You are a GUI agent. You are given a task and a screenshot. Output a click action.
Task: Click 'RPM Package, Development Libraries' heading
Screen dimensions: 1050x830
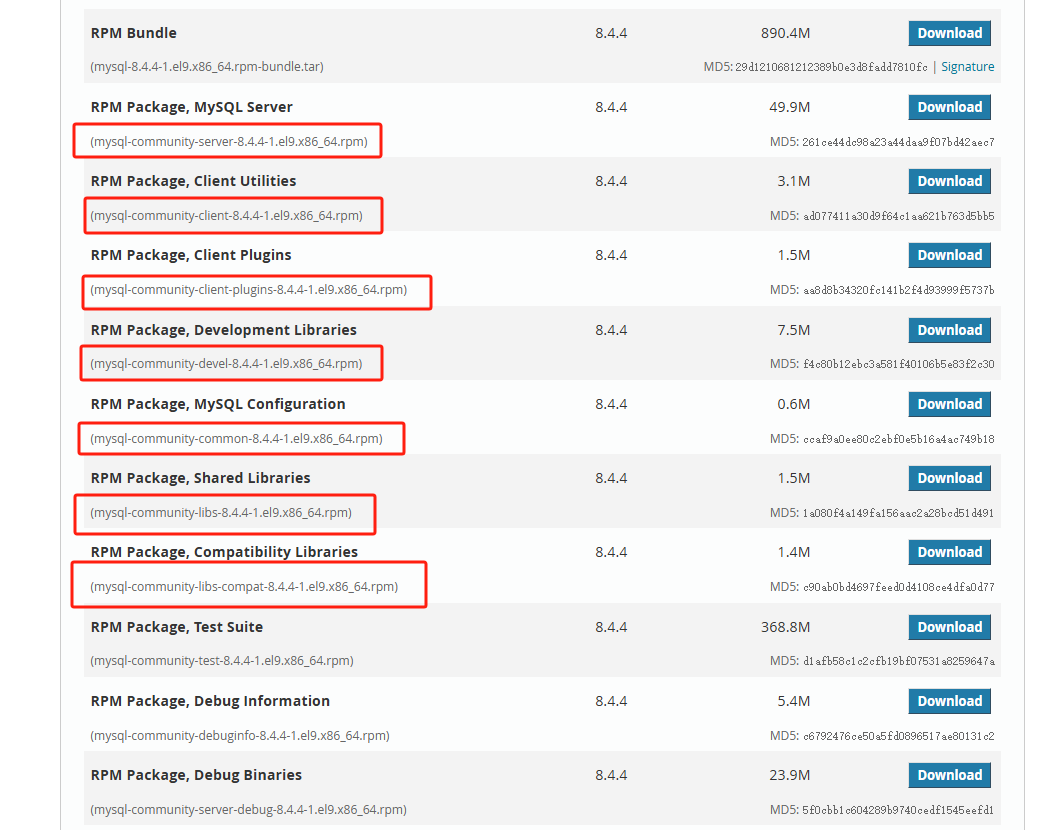[x=224, y=330]
